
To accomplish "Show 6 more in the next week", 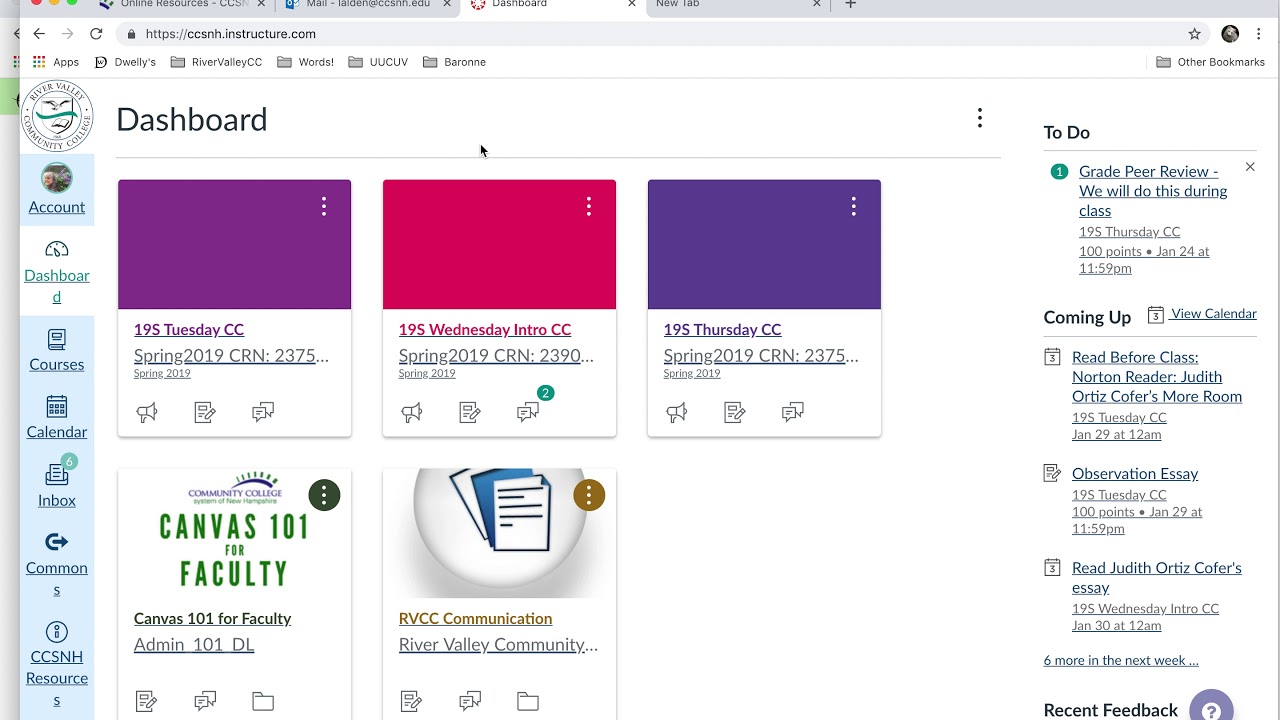I will [x=1121, y=660].
